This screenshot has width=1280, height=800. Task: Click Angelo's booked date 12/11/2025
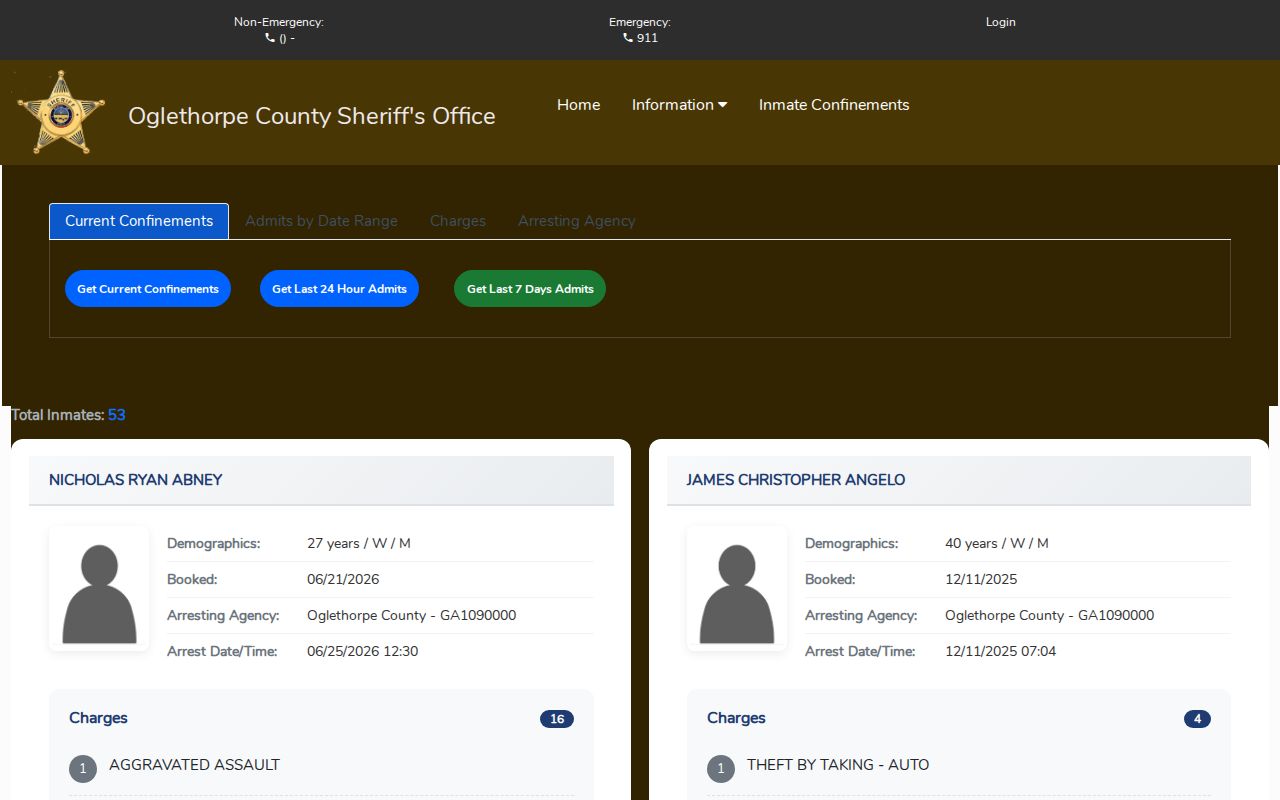point(981,579)
